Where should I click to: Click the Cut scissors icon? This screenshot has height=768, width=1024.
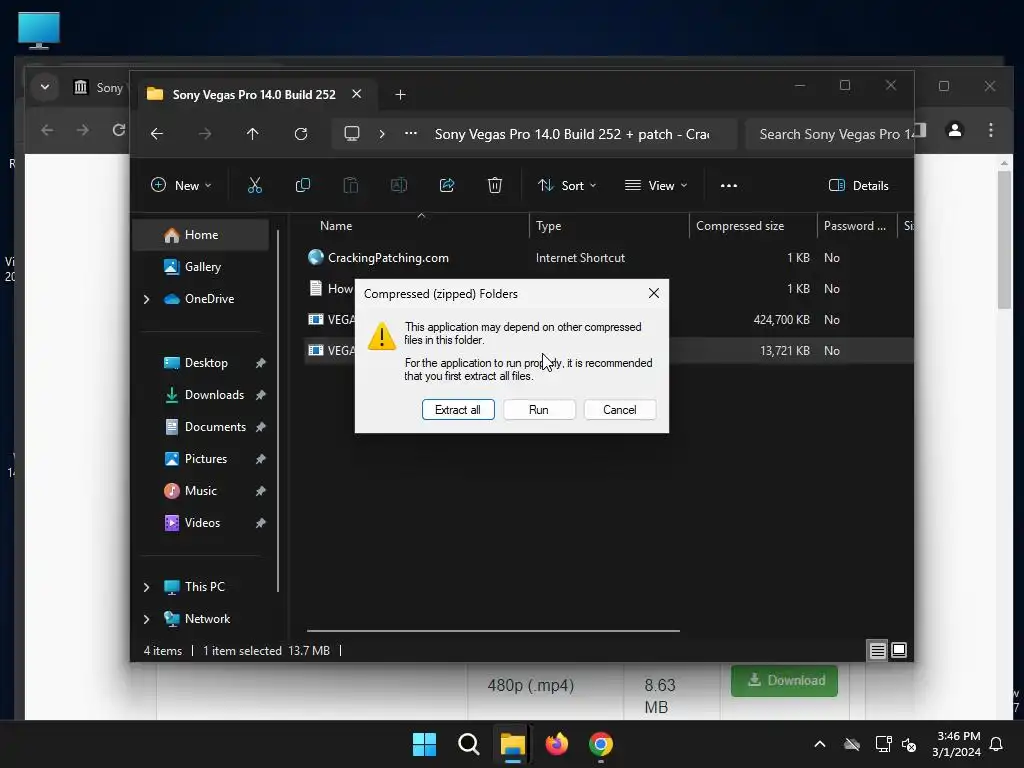coord(255,185)
